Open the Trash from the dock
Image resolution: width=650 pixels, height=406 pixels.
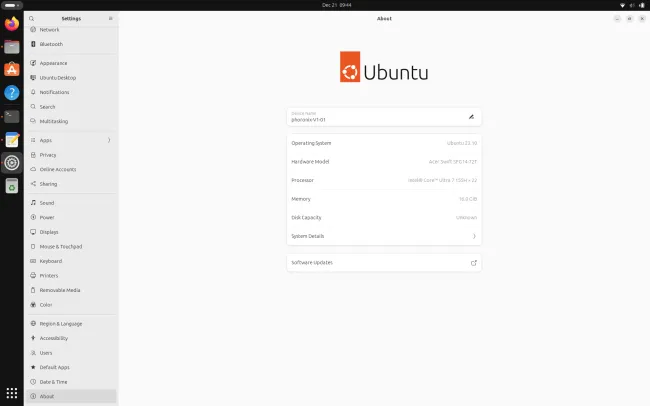[x=12, y=186]
